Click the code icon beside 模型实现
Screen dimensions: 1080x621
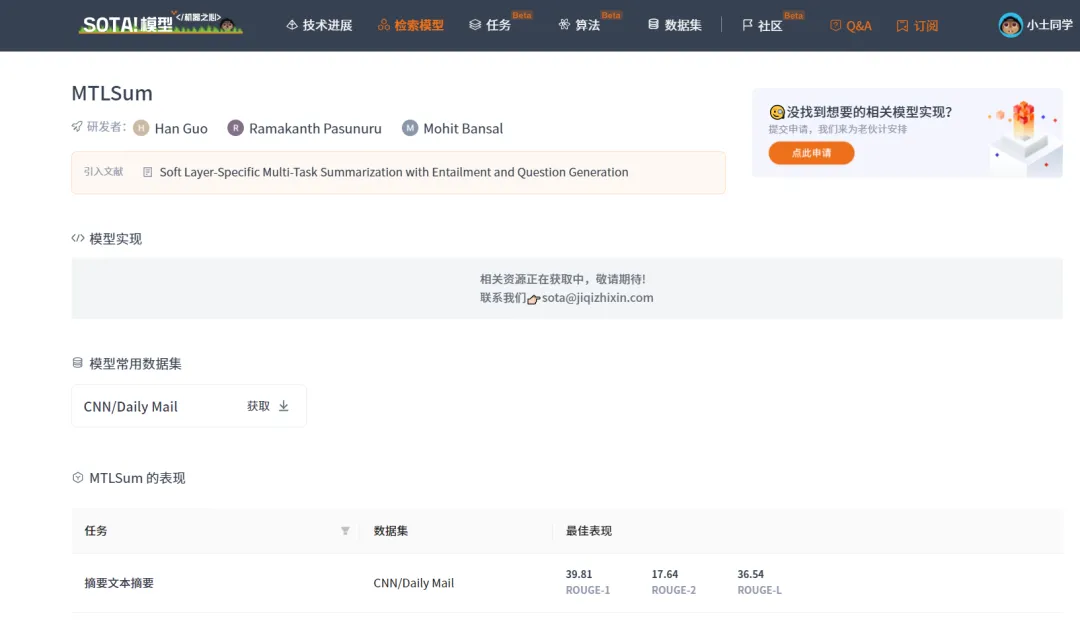point(78,238)
